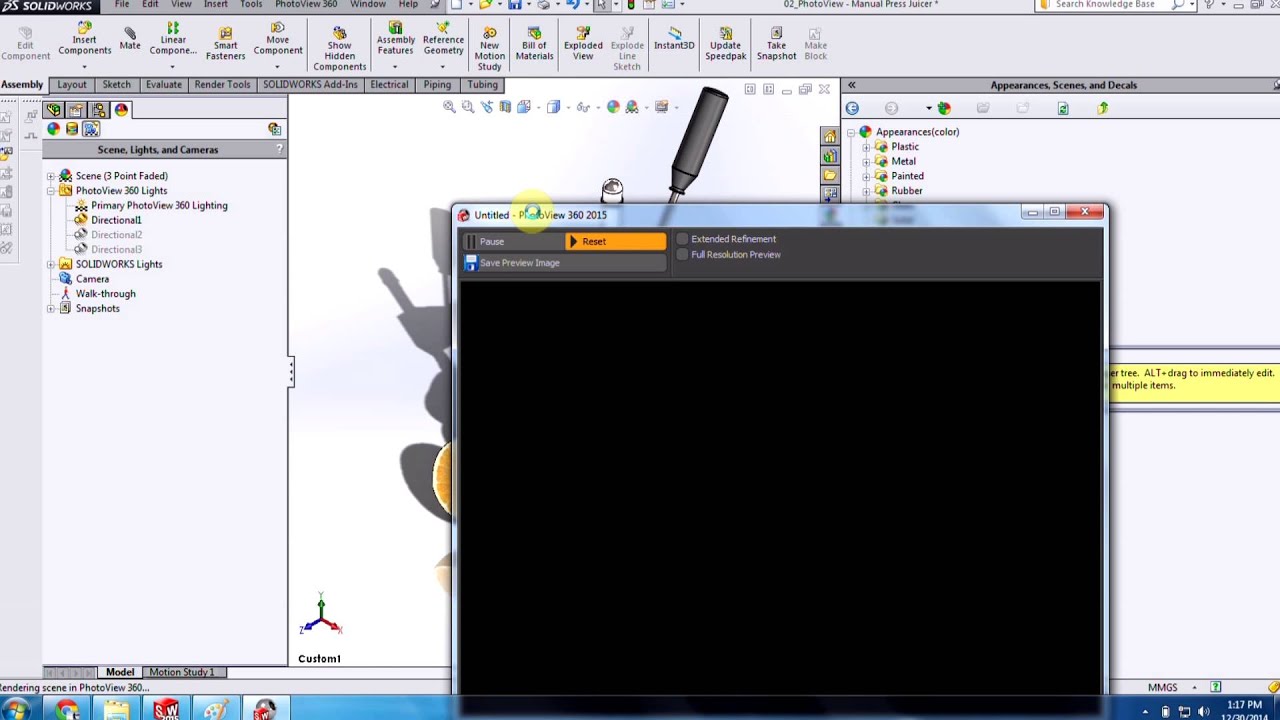Click the Search Knowledge Base field
1280x720 pixels.
point(1105,5)
